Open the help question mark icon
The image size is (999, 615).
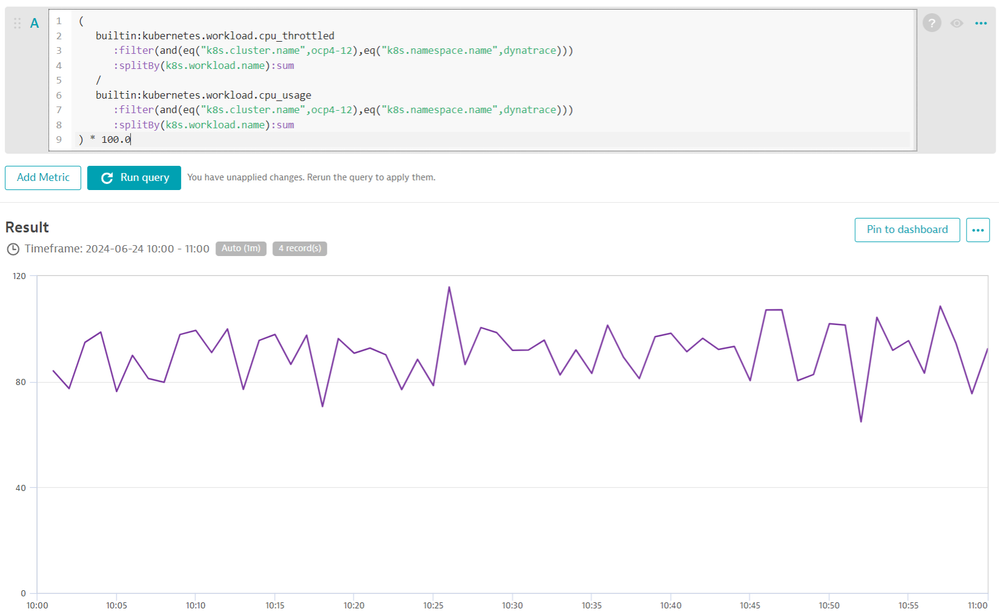pos(931,24)
